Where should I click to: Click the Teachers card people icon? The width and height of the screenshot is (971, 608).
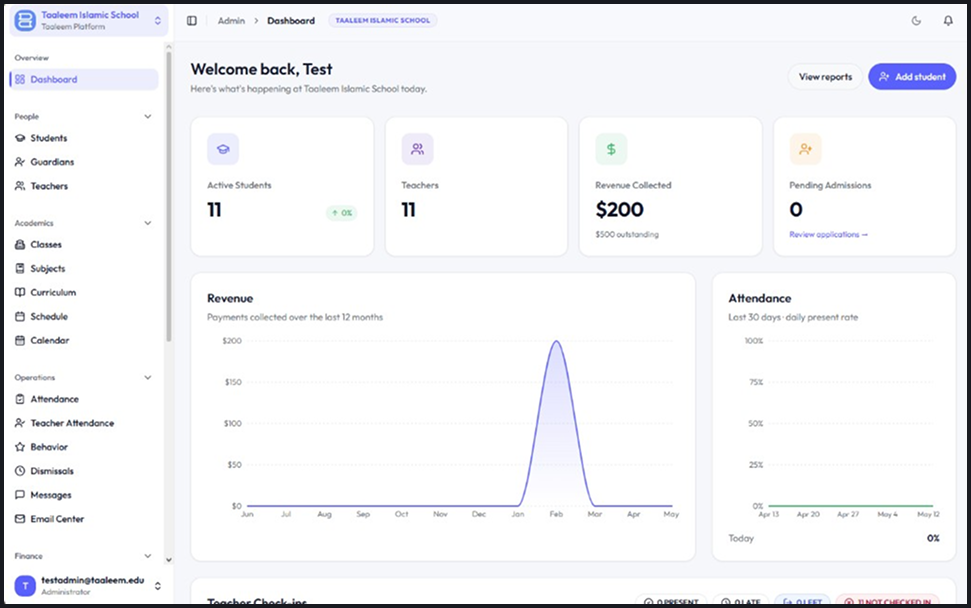417,149
